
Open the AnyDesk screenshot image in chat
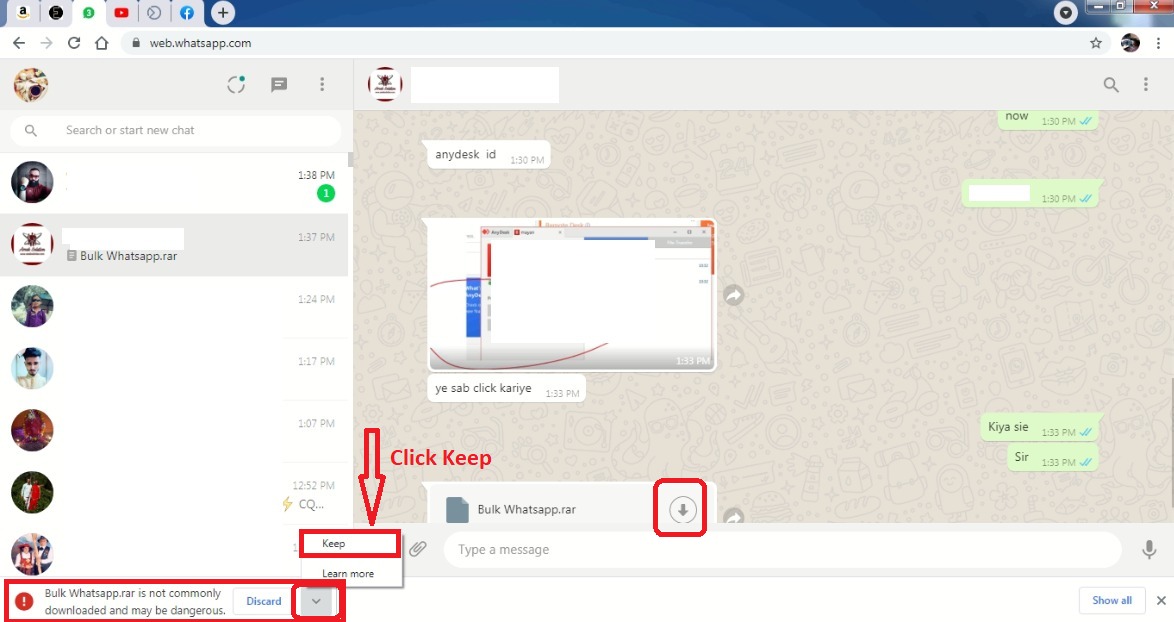[x=571, y=294]
